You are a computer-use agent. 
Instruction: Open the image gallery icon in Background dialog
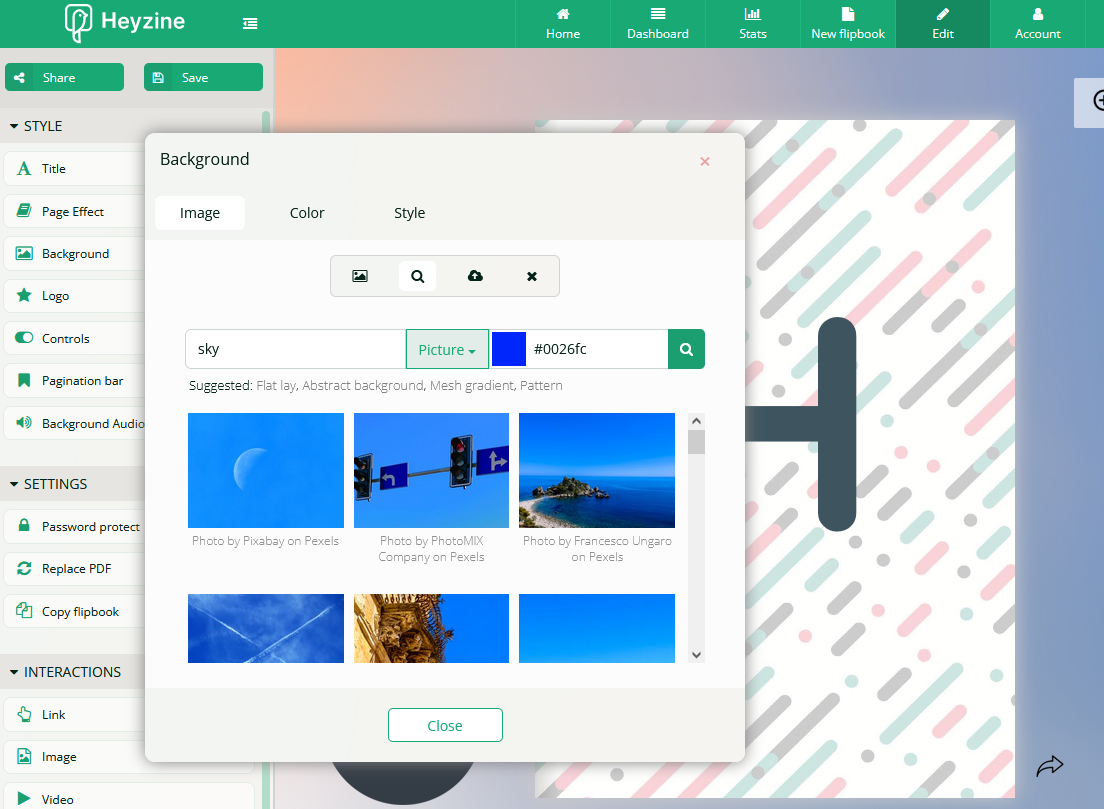click(x=360, y=276)
